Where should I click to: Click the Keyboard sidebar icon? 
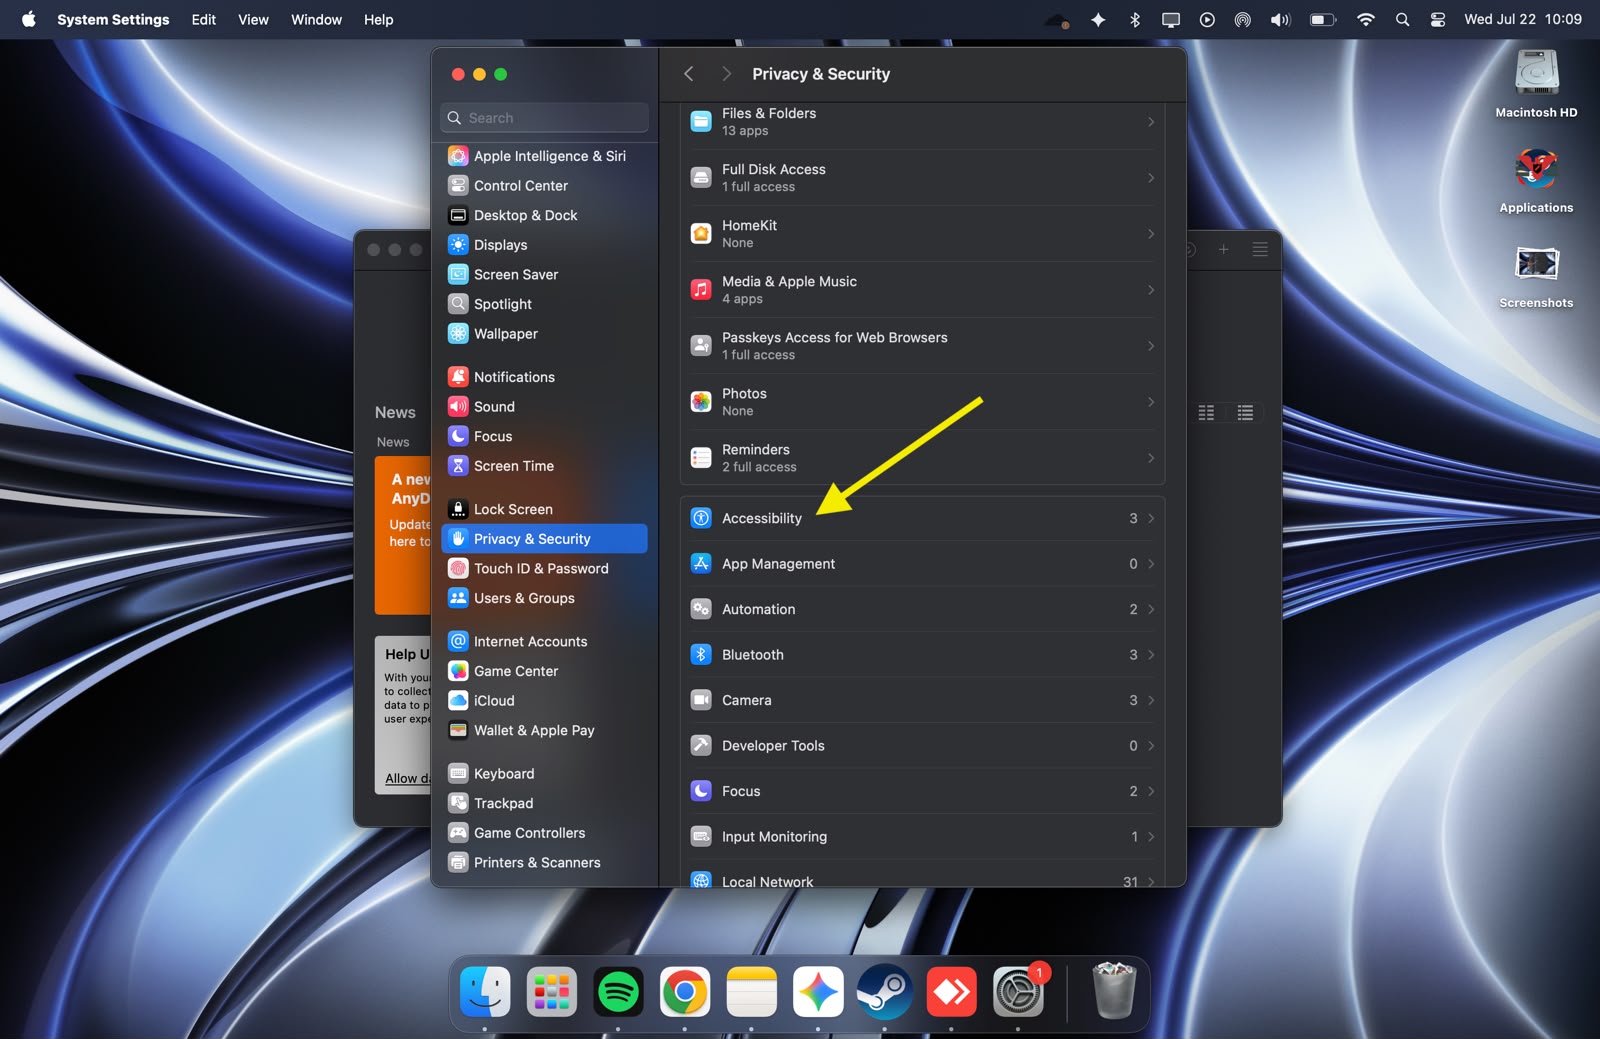458,774
